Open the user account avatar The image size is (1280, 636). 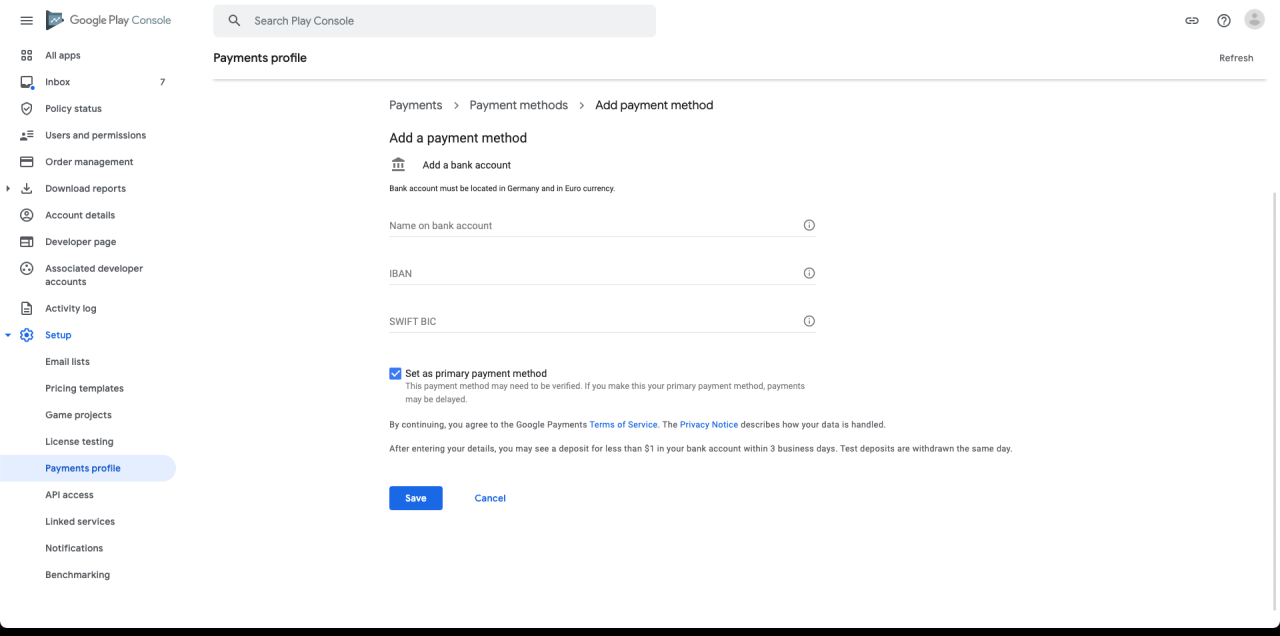[1254, 20]
